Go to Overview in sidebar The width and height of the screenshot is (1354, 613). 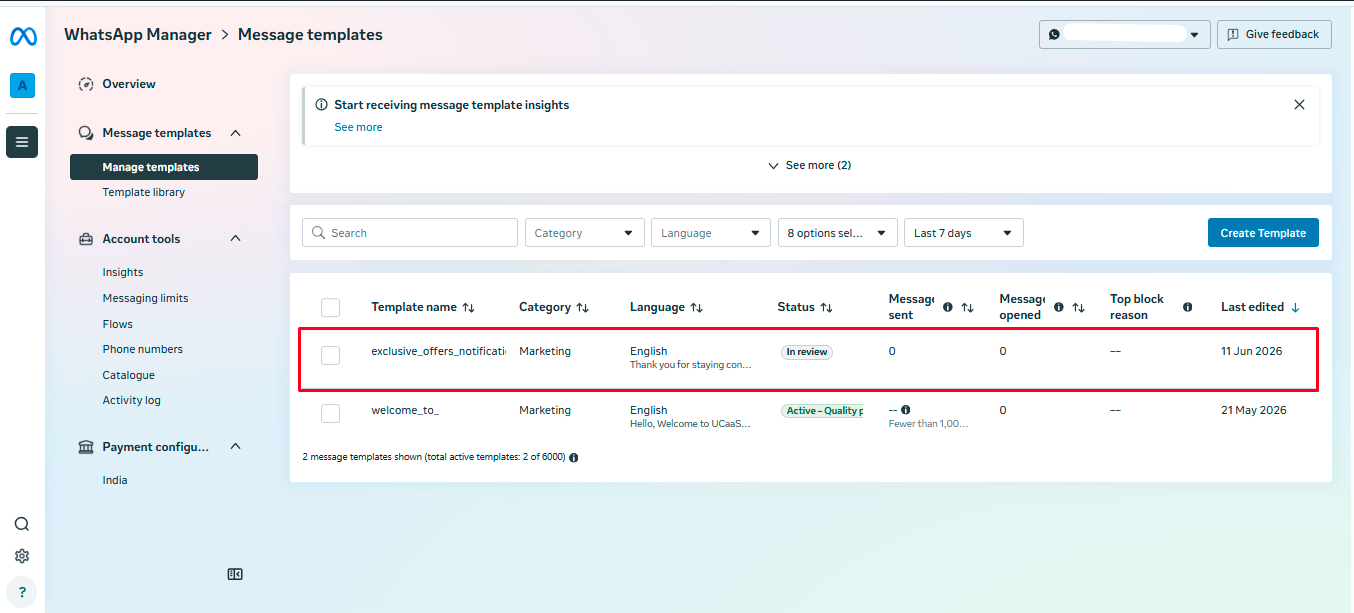pos(129,84)
